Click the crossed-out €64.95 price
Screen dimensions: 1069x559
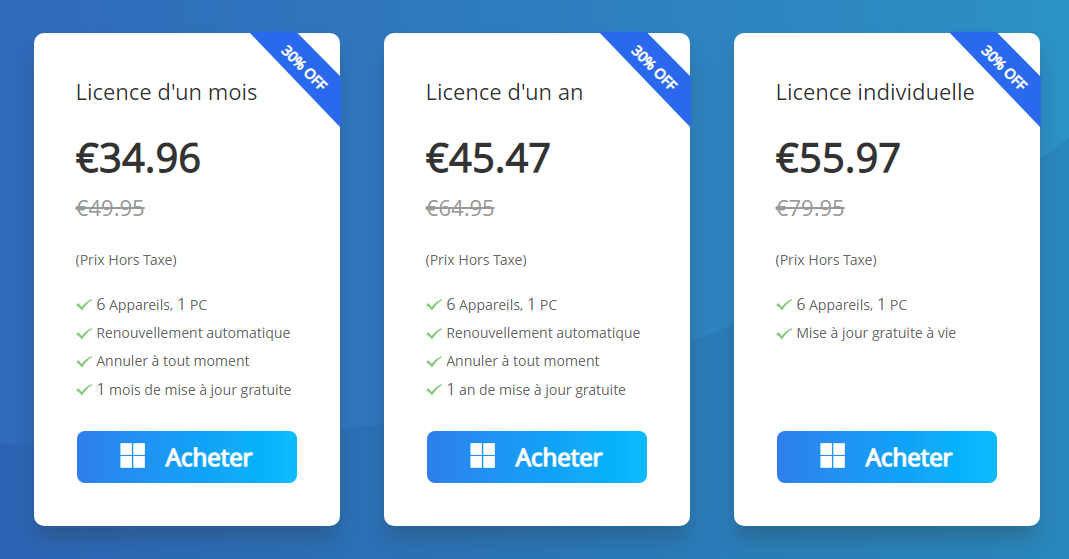pyautogui.click(x=460, y=208)
